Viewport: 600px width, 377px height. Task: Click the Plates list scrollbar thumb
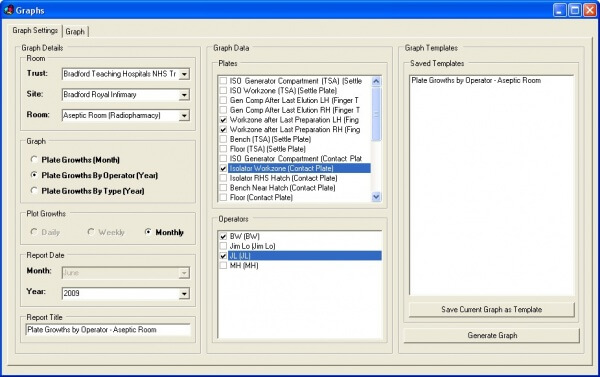(376, 114)
